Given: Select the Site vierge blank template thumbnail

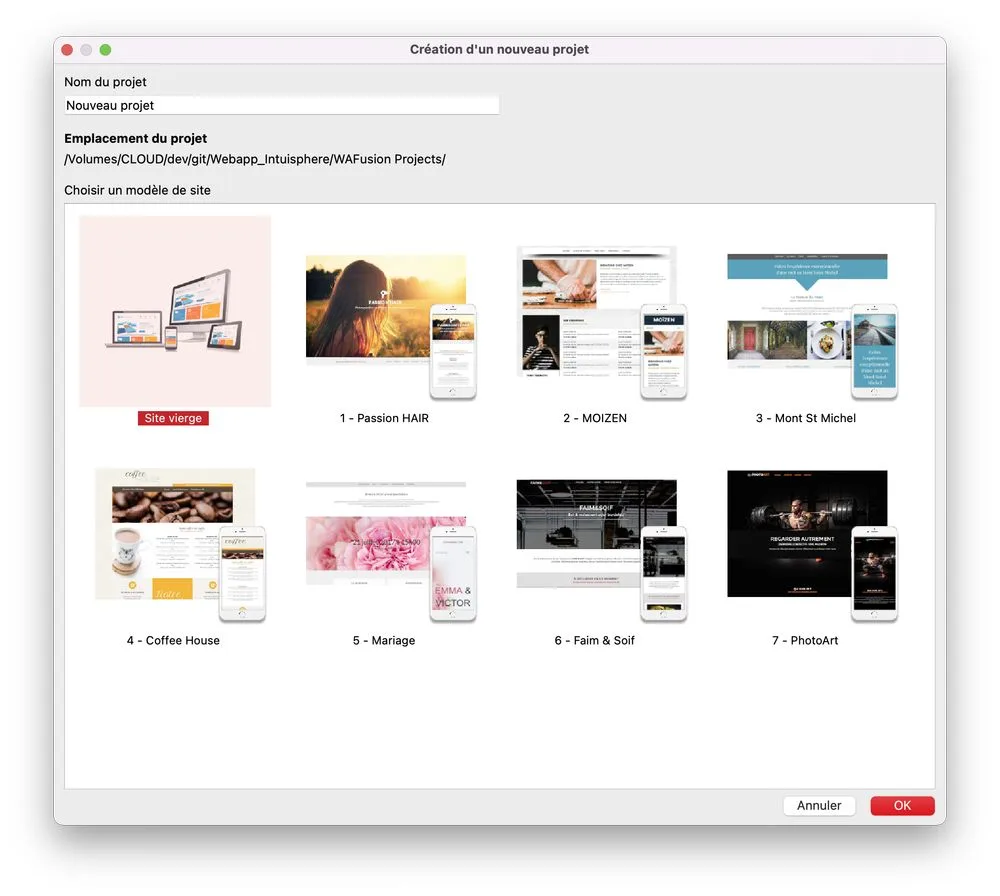Looking at the screenshot, I should (175, 311).
